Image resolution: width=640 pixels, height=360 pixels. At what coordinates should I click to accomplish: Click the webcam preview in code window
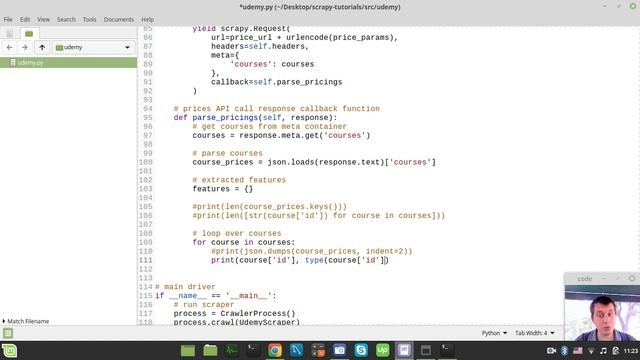pos(602,313)
